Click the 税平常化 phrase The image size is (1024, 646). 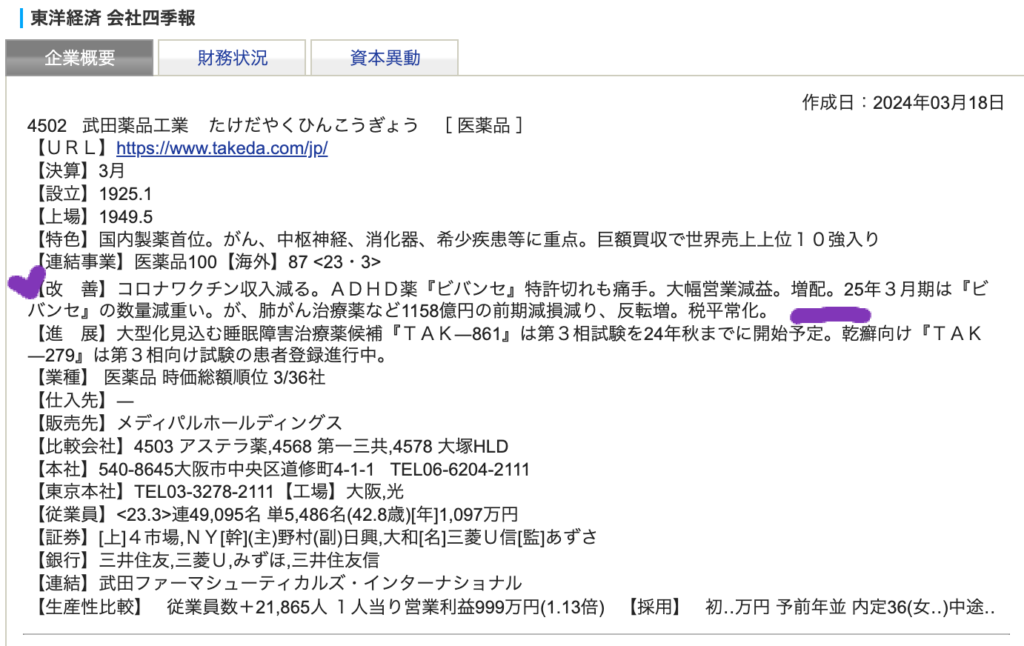722,311
